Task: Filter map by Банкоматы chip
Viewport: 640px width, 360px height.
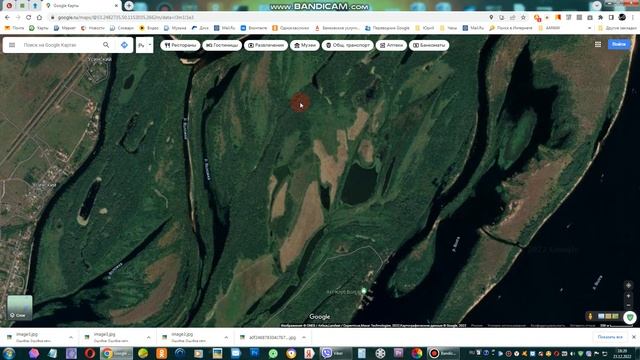Action: click(429, 45)
